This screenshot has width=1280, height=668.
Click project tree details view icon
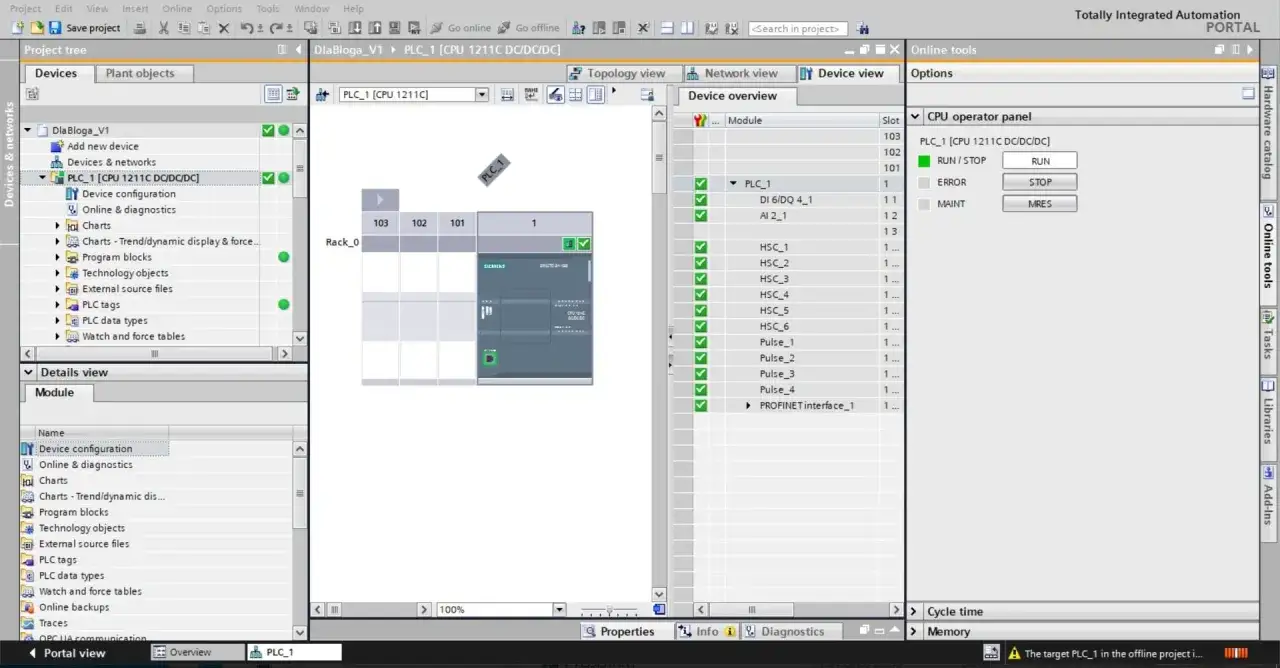273,94
